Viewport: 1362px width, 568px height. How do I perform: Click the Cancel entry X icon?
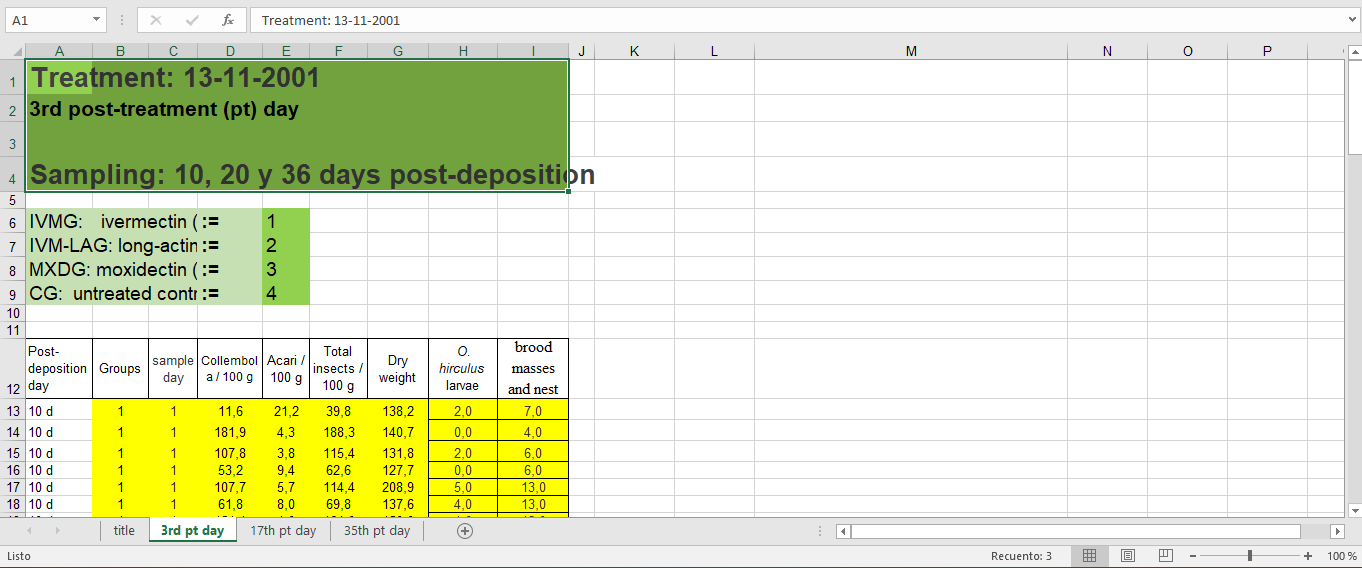pos(157,20)
